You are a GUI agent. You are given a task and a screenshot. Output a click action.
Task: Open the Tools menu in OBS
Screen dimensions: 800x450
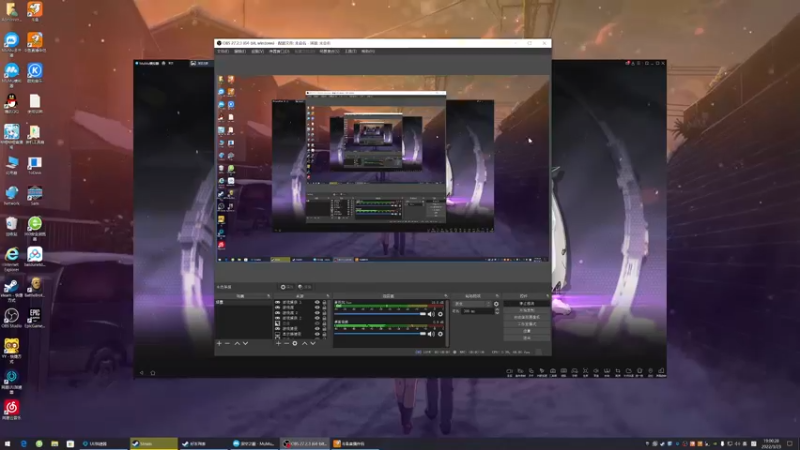[x=351, y=52]
